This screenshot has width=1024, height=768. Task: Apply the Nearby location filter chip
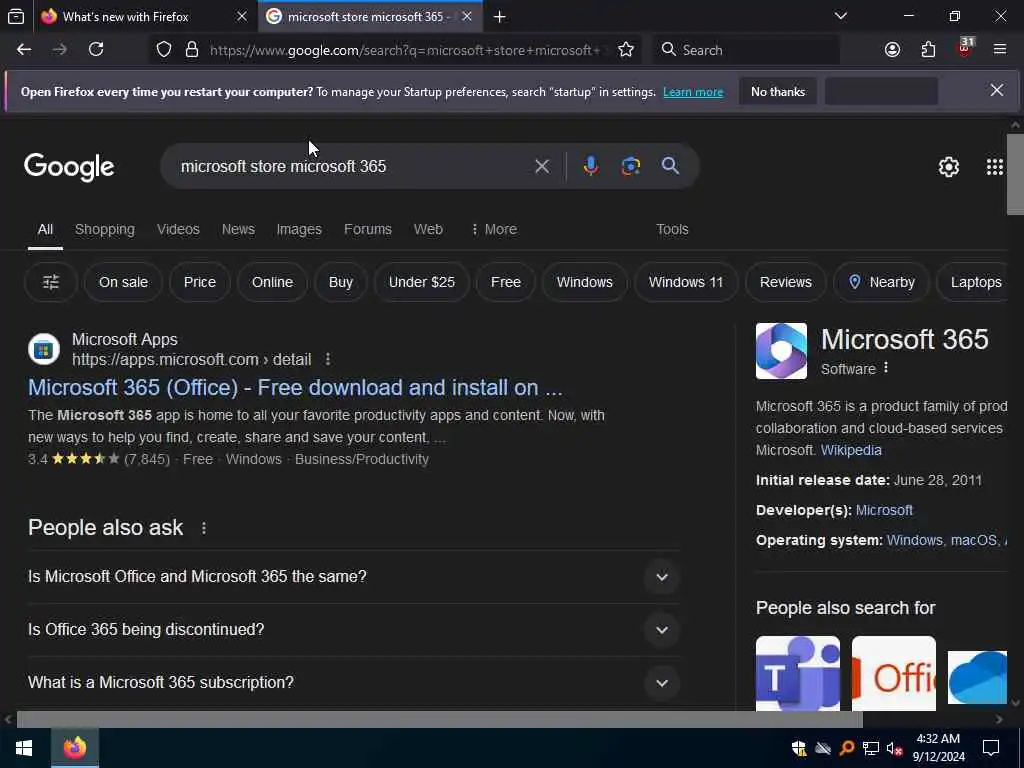tap(882, 282)
